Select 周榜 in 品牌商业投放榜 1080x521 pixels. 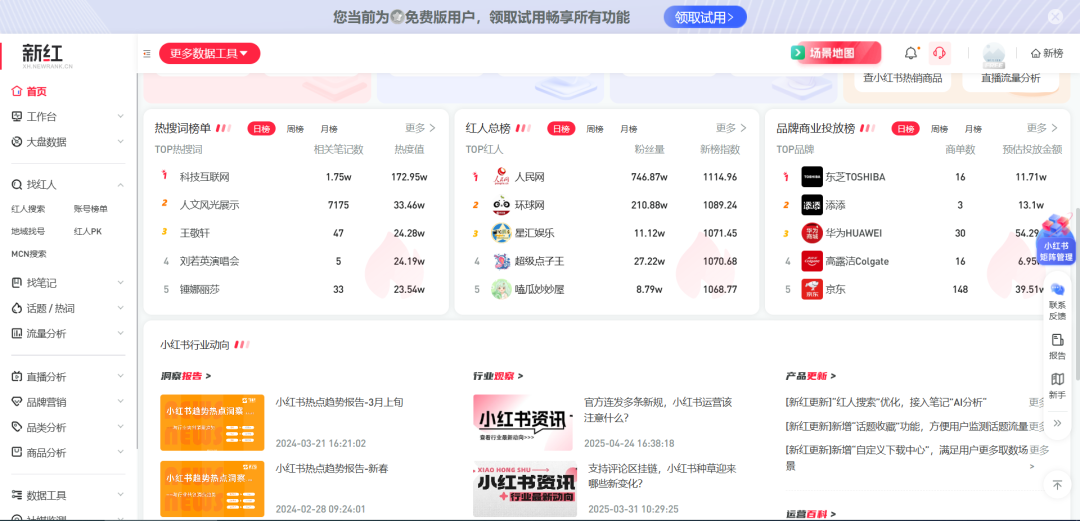tap(939, 129)
